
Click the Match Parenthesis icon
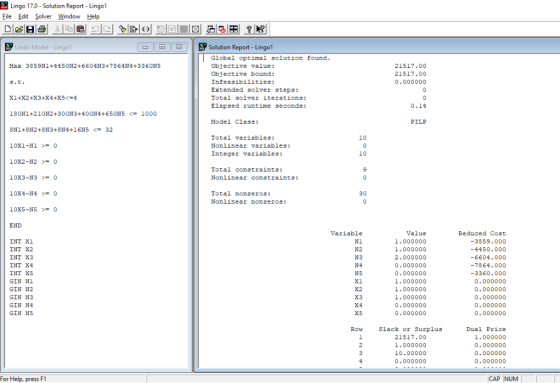coord(146,29)
